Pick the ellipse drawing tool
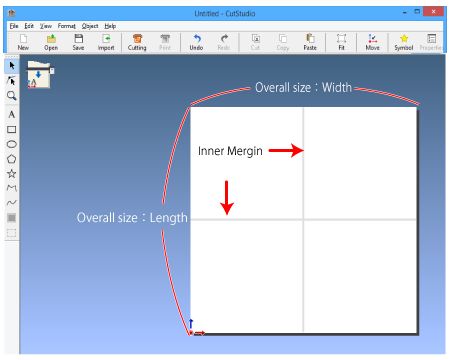The image size is (450, 360). pos(12,144)
